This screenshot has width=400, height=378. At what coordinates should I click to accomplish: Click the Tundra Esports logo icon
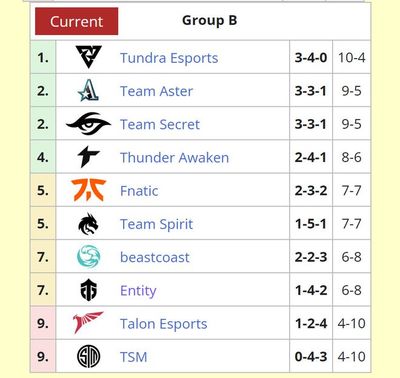click(x=88, y=57)
